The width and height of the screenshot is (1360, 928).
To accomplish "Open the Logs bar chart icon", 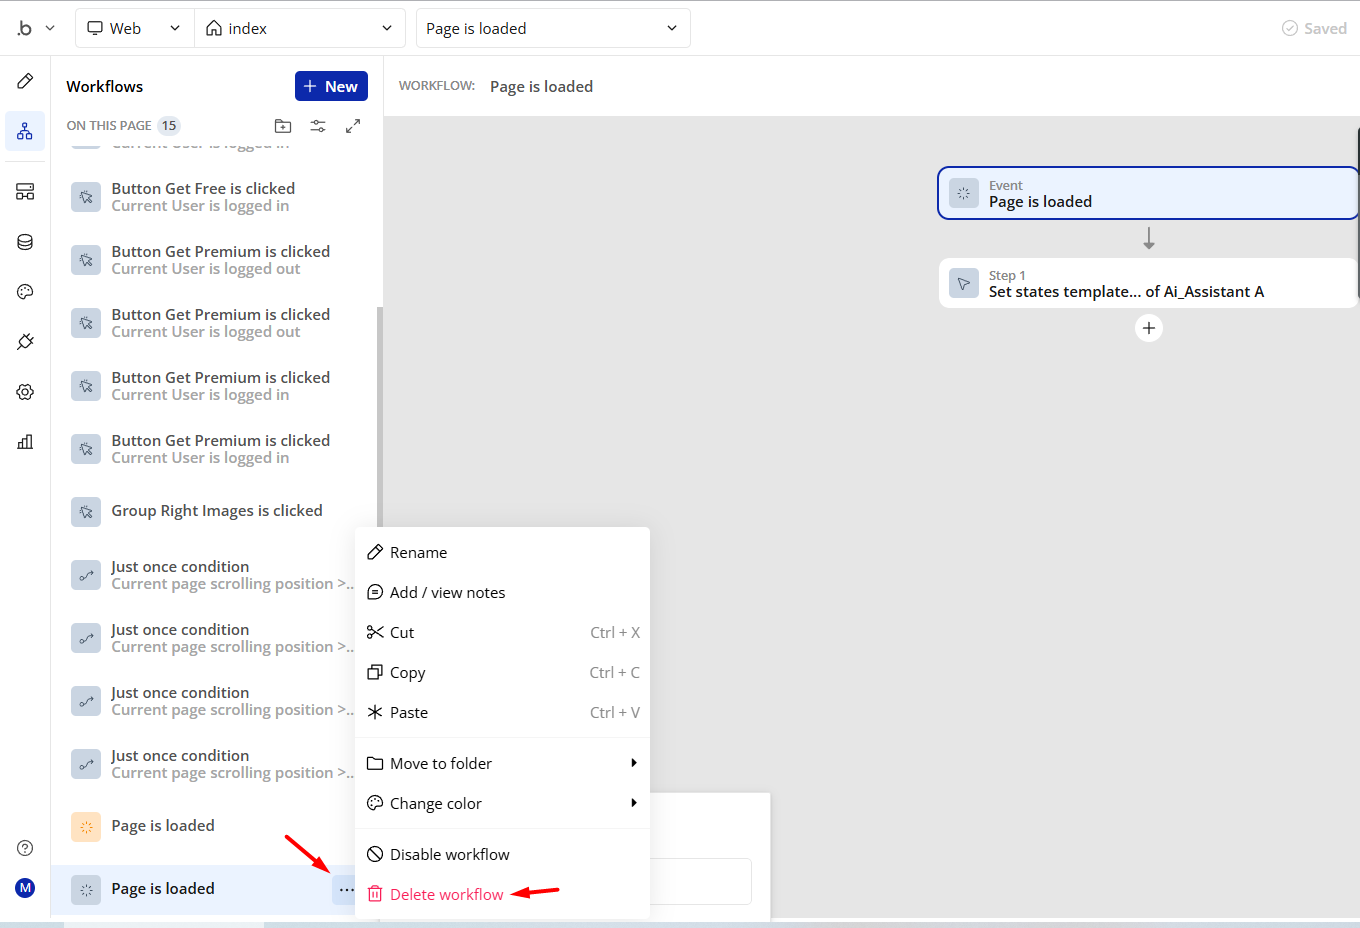I will (x=25, y=442).
